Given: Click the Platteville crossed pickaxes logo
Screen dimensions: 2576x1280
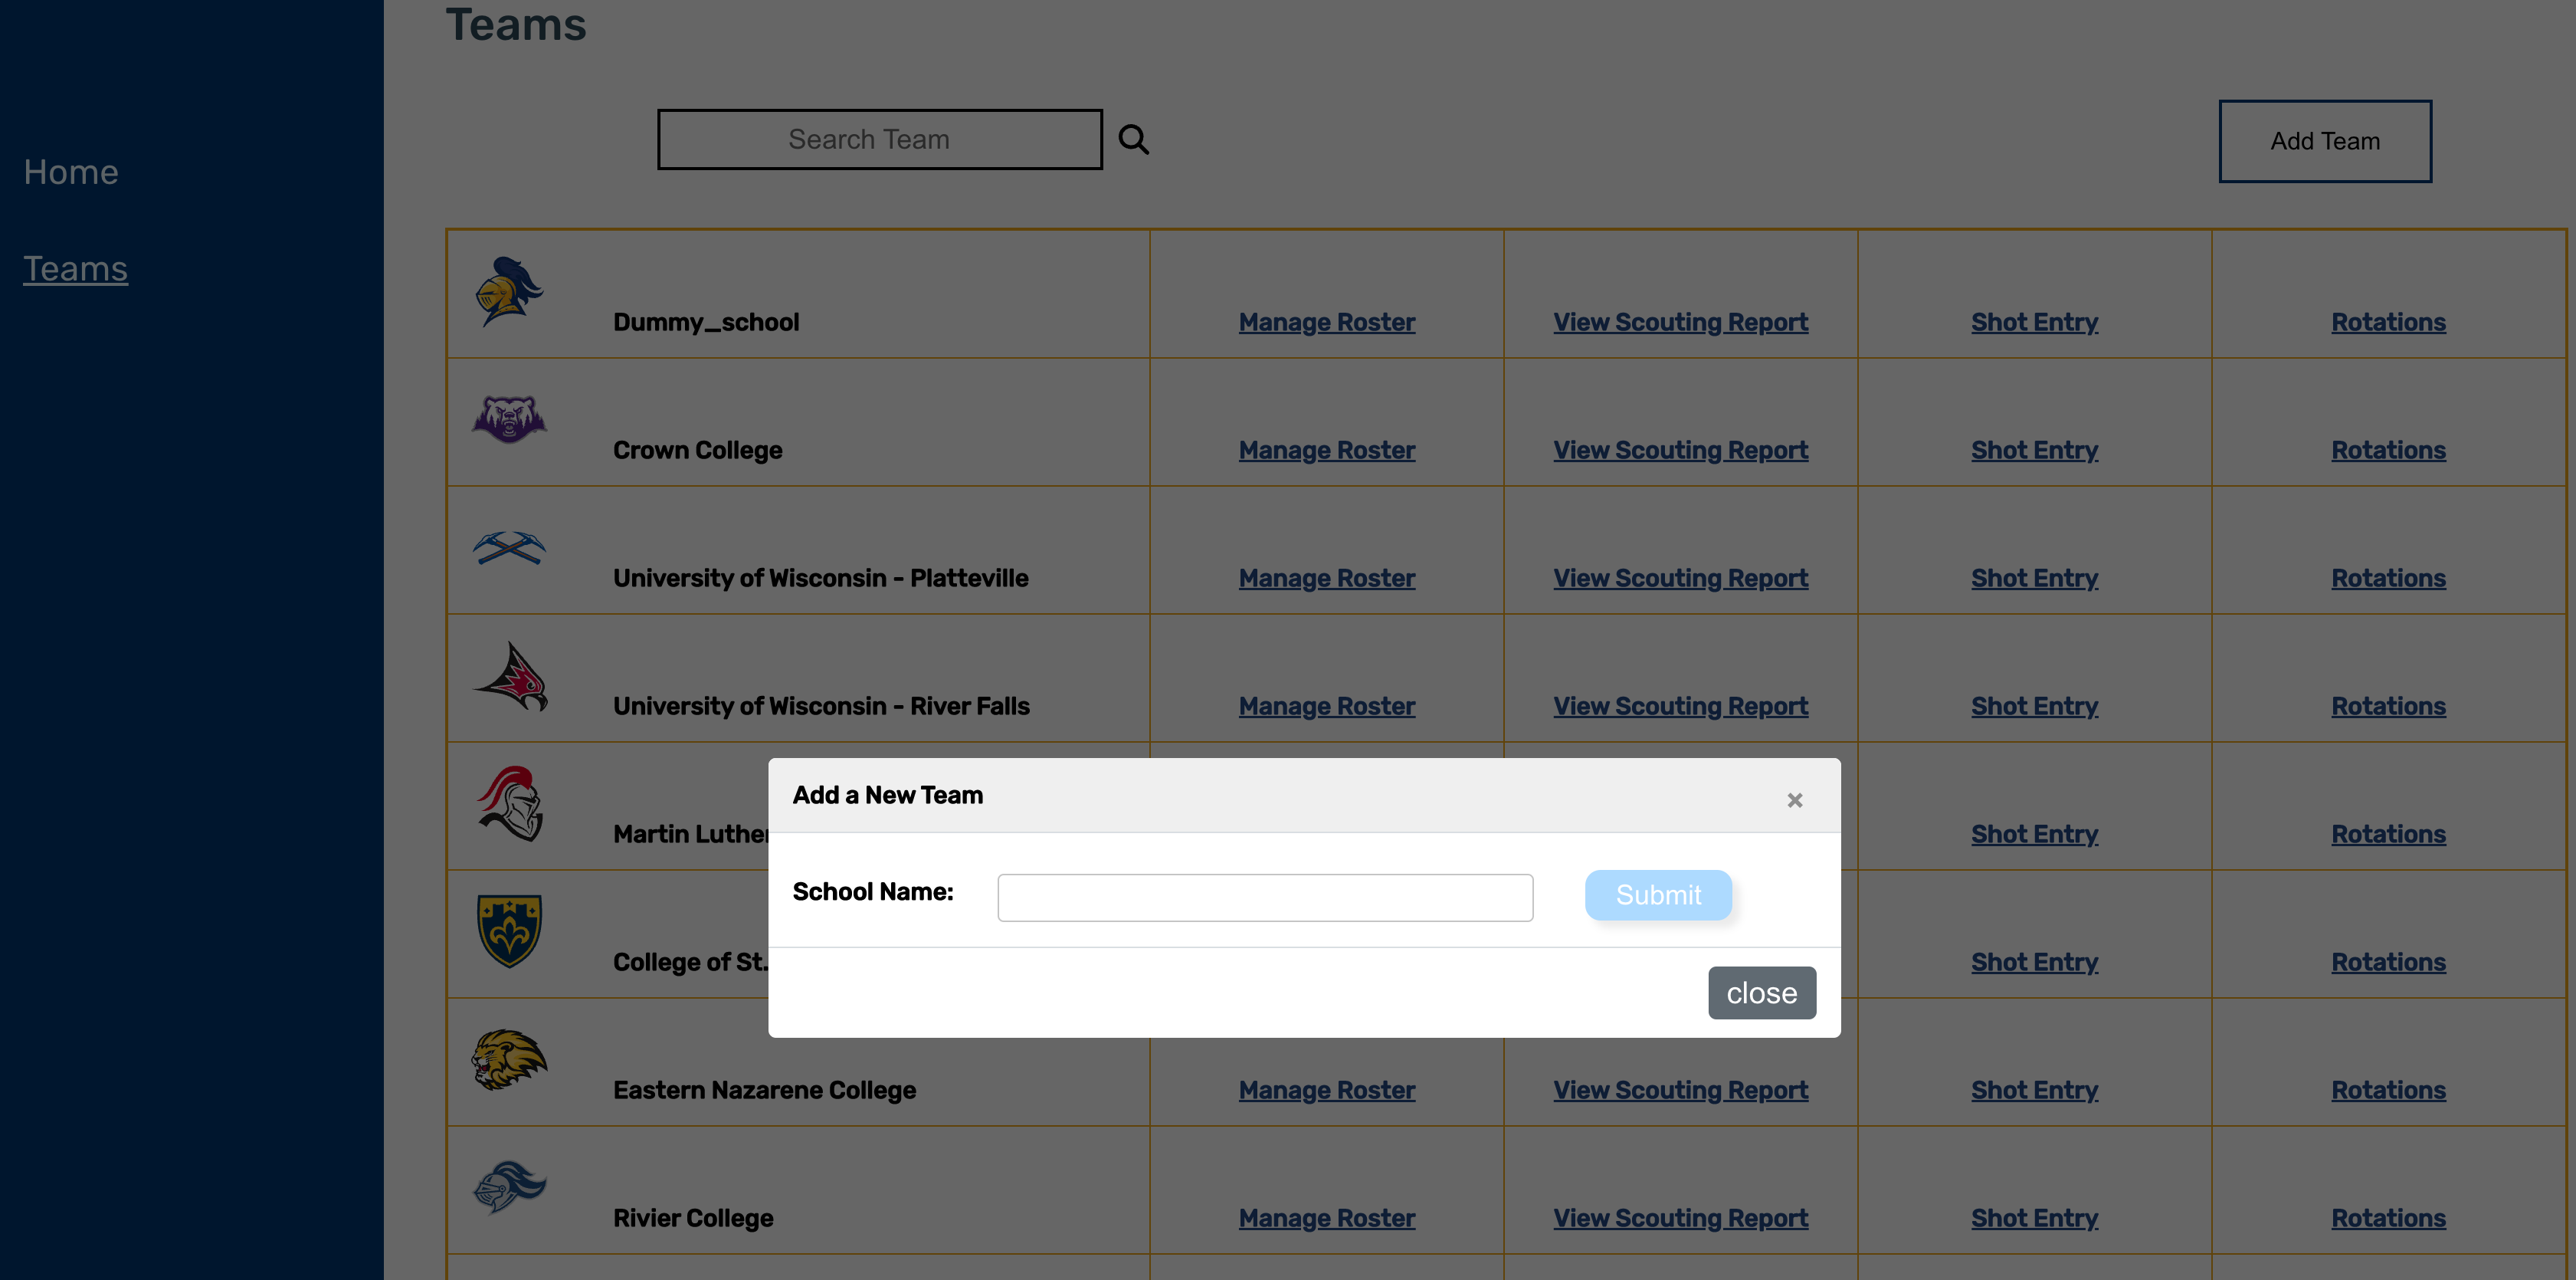Looking at the screenshot, I should click(x=509, y=548).
